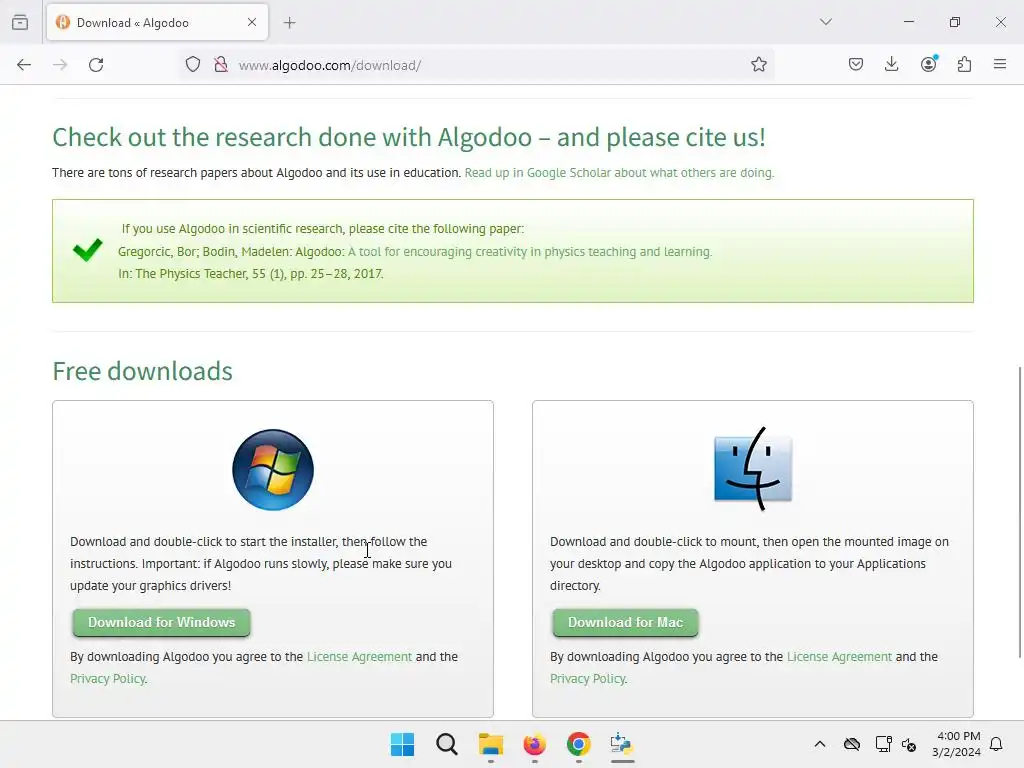This screenshot has width=1024, height=768.
Task: Save page to Pocket
Action: 856,64
